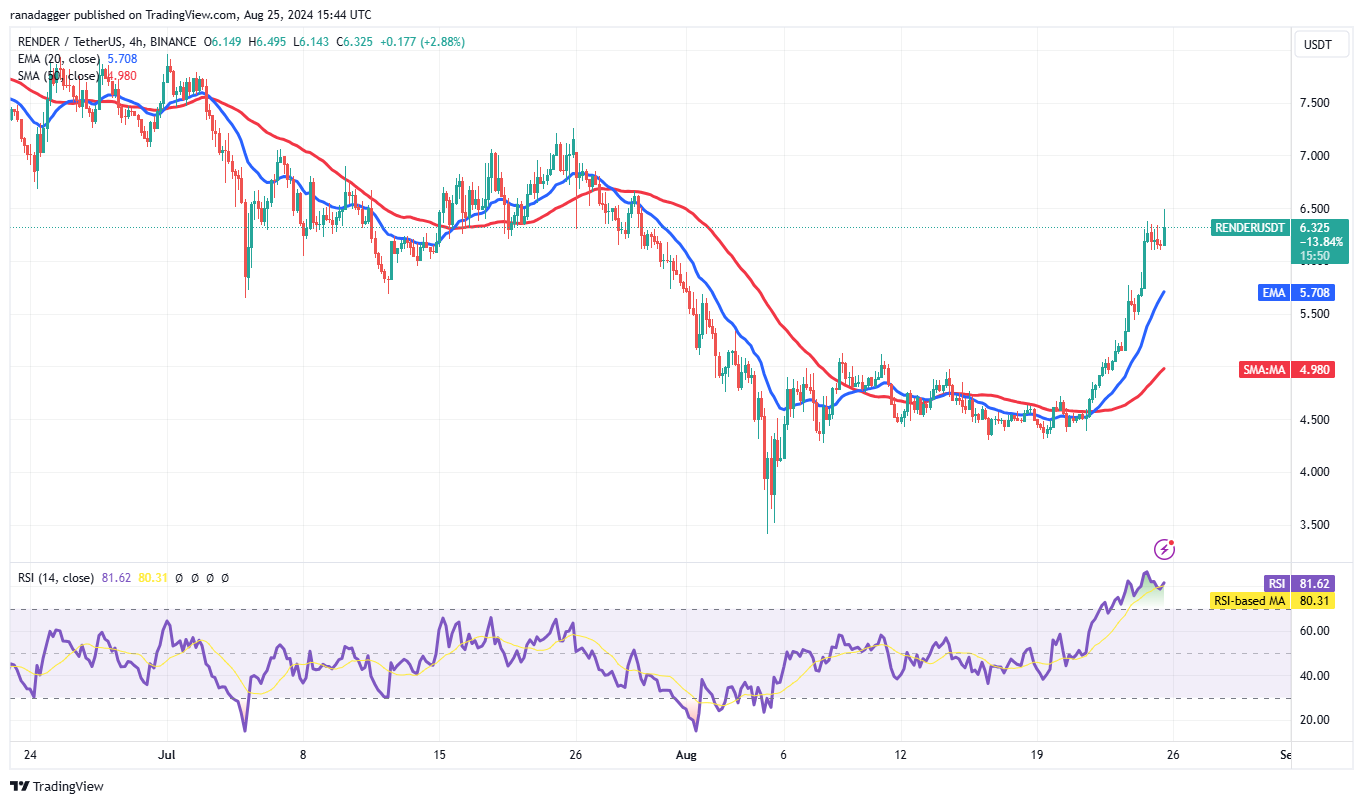Click the 3.500 price axis label
1363x804 pixels.
pos(1314,525)
